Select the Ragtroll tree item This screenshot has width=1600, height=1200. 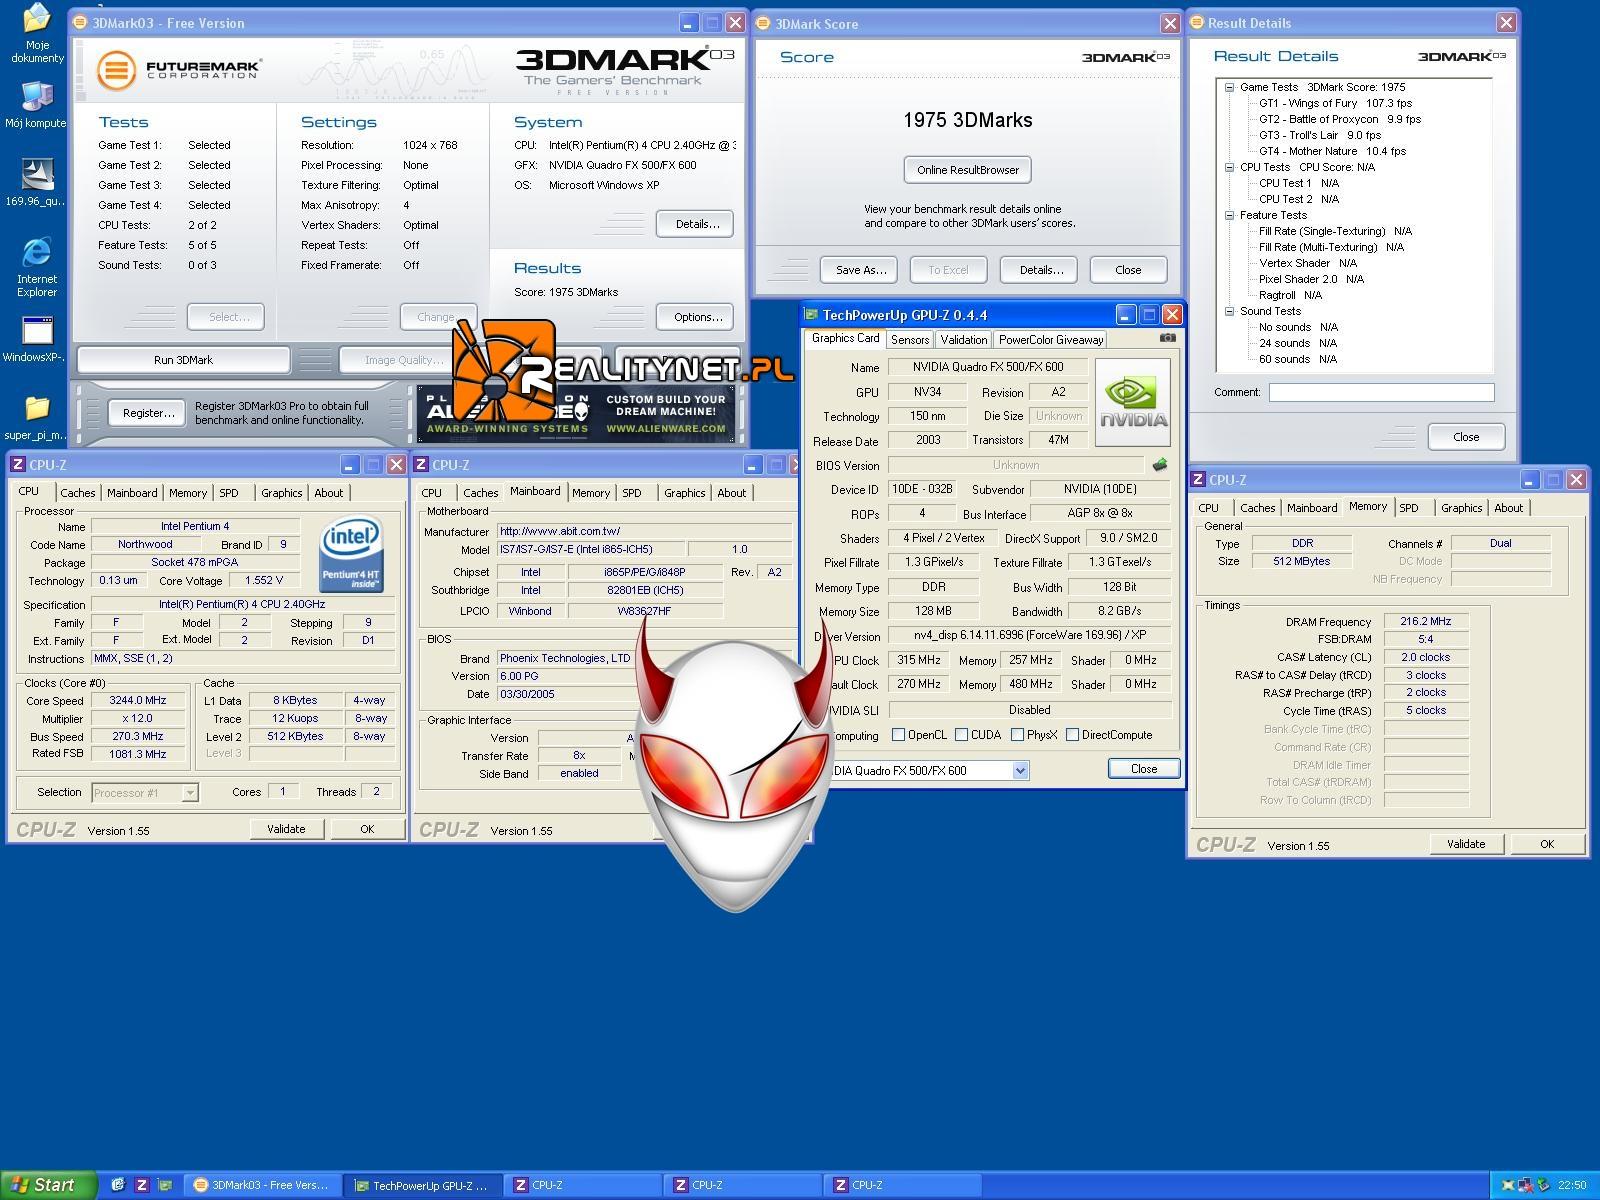coord(1290,295)
